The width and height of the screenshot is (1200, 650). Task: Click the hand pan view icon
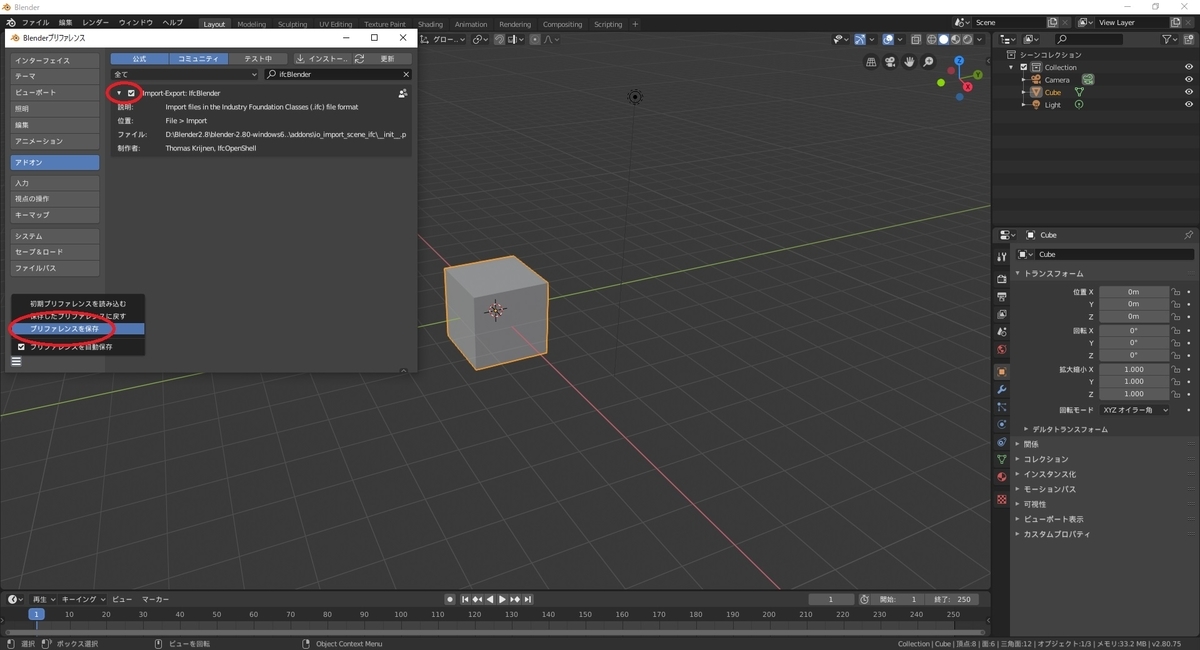[x=910, y=62]
